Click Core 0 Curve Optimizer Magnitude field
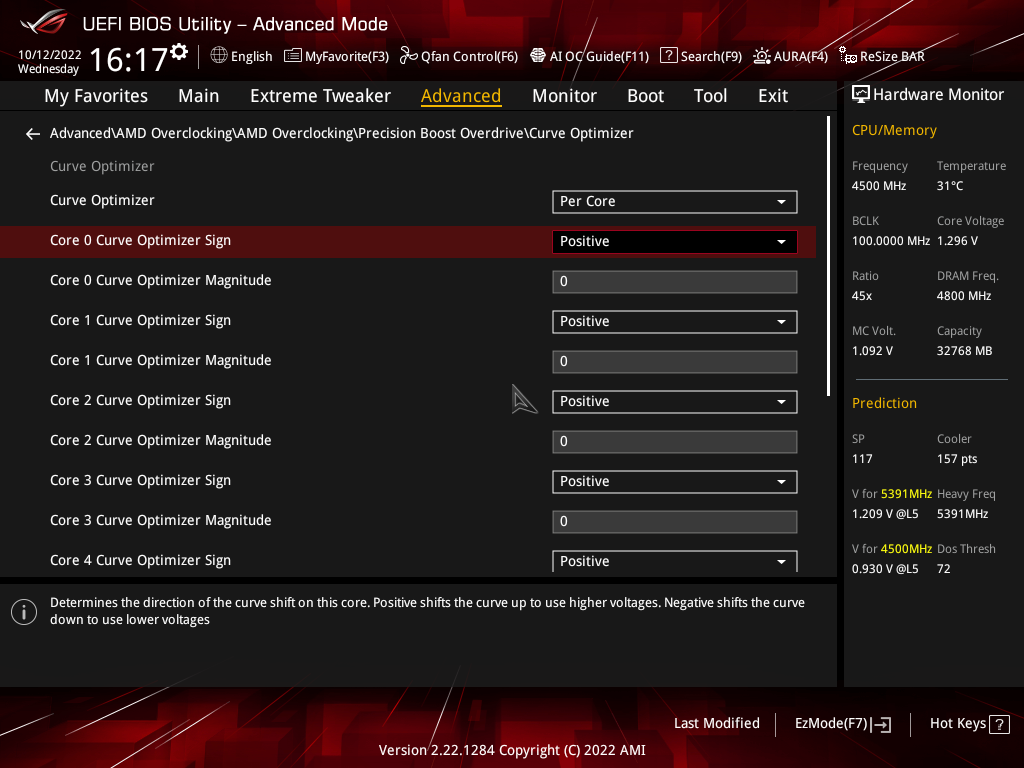The image size is (1024, 768). 675,281
